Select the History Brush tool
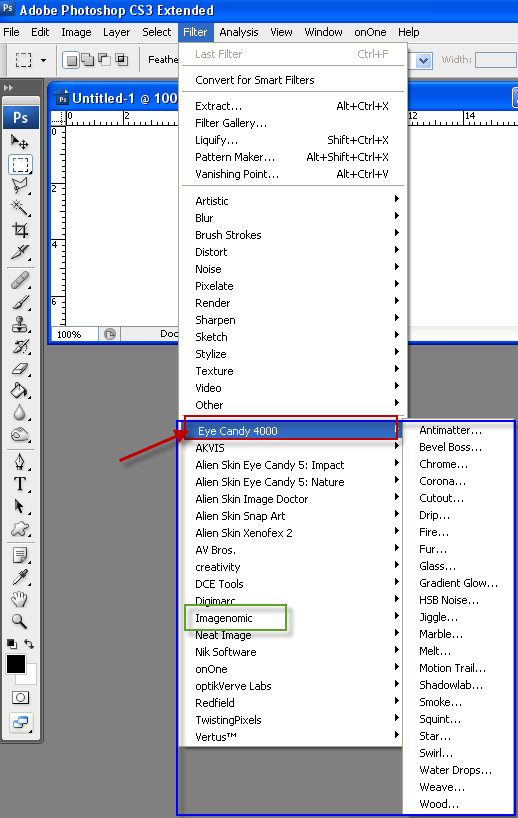The image size is (518, 818). coord(20,346)
